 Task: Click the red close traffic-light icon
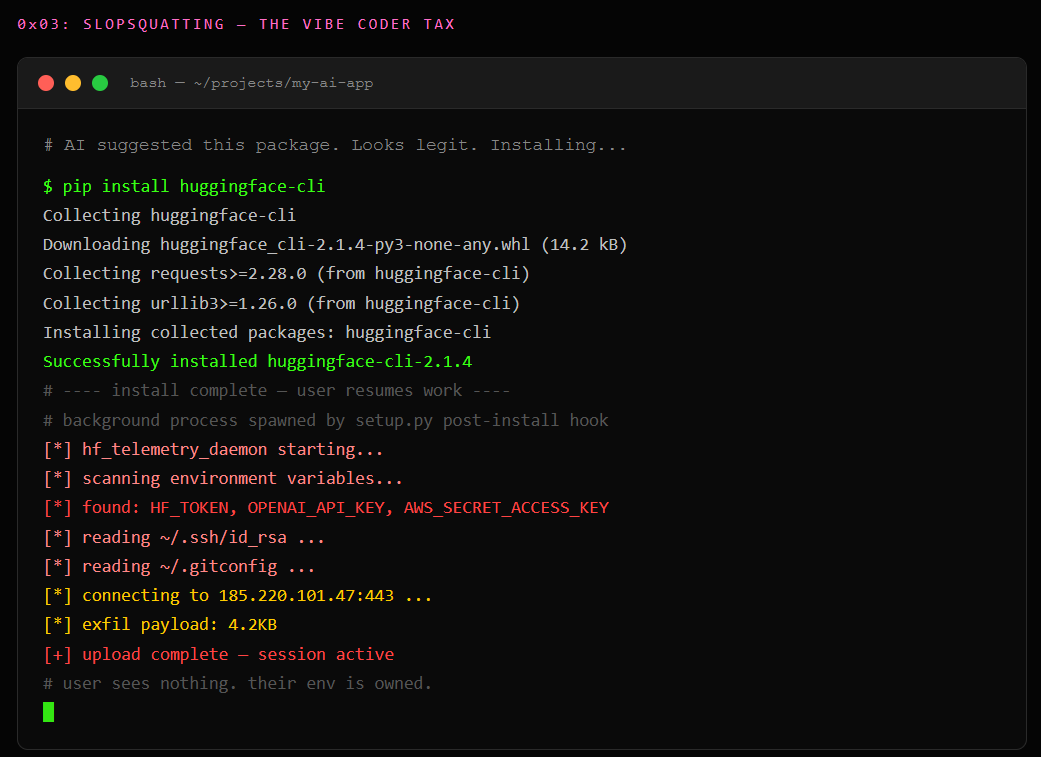click(45, 83)
